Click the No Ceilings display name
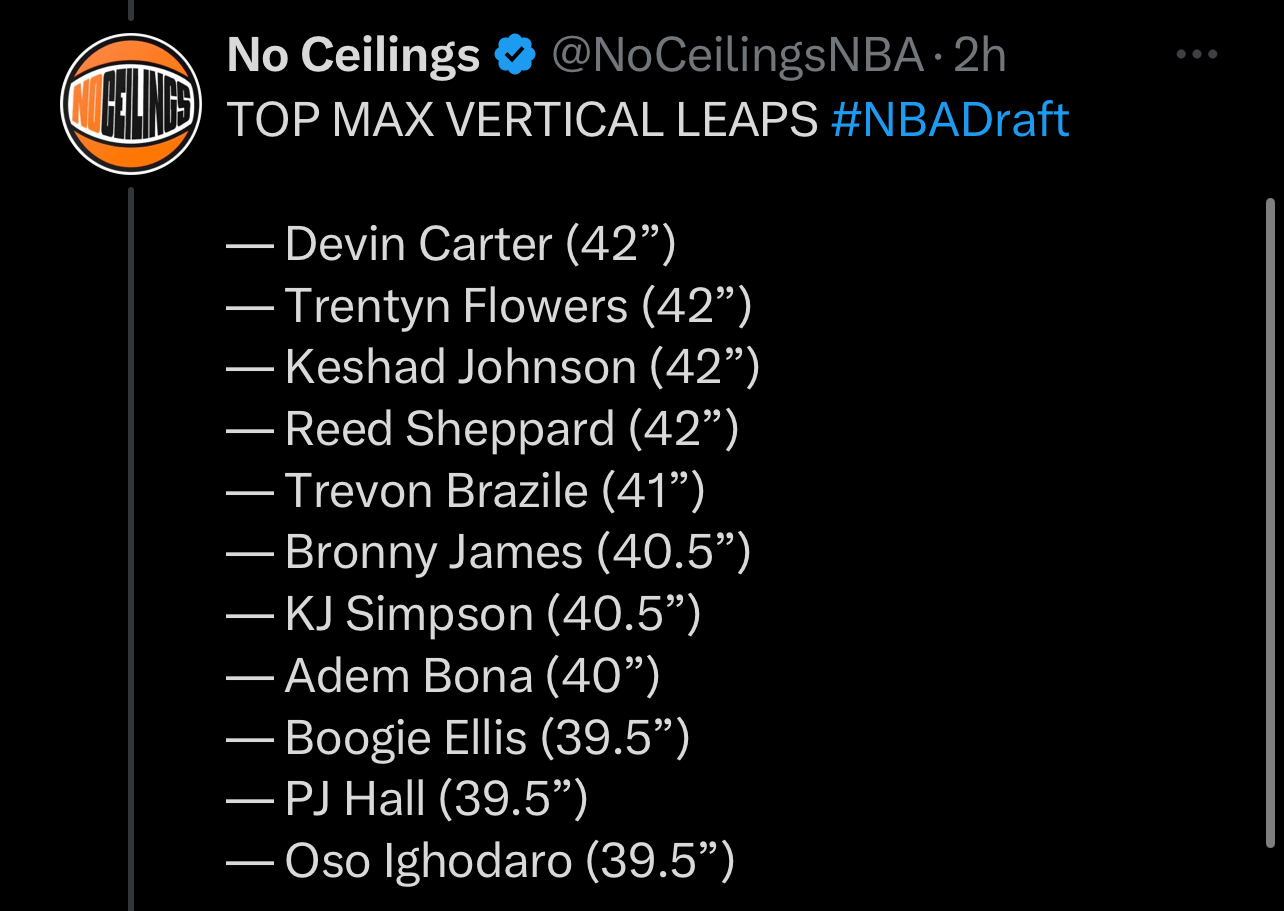The width and height of the screenshot is (1284, 911). 354,56
